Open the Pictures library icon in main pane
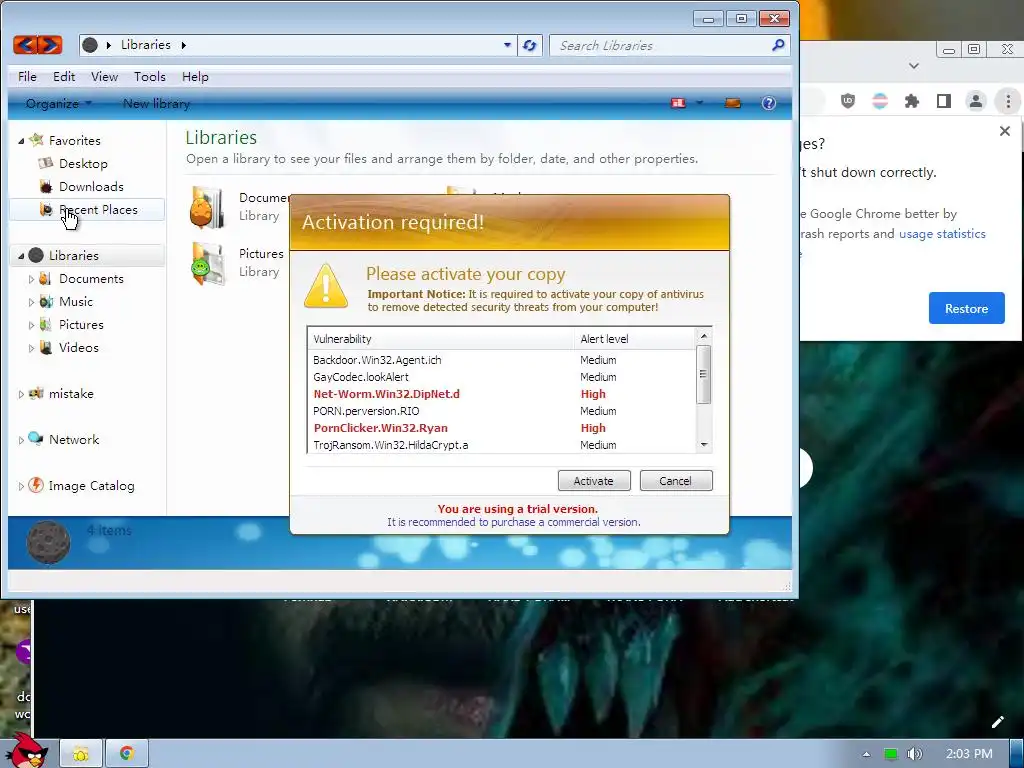This screenshot has width=1024, height=768. pyautogui.click(x=208, y=263)
